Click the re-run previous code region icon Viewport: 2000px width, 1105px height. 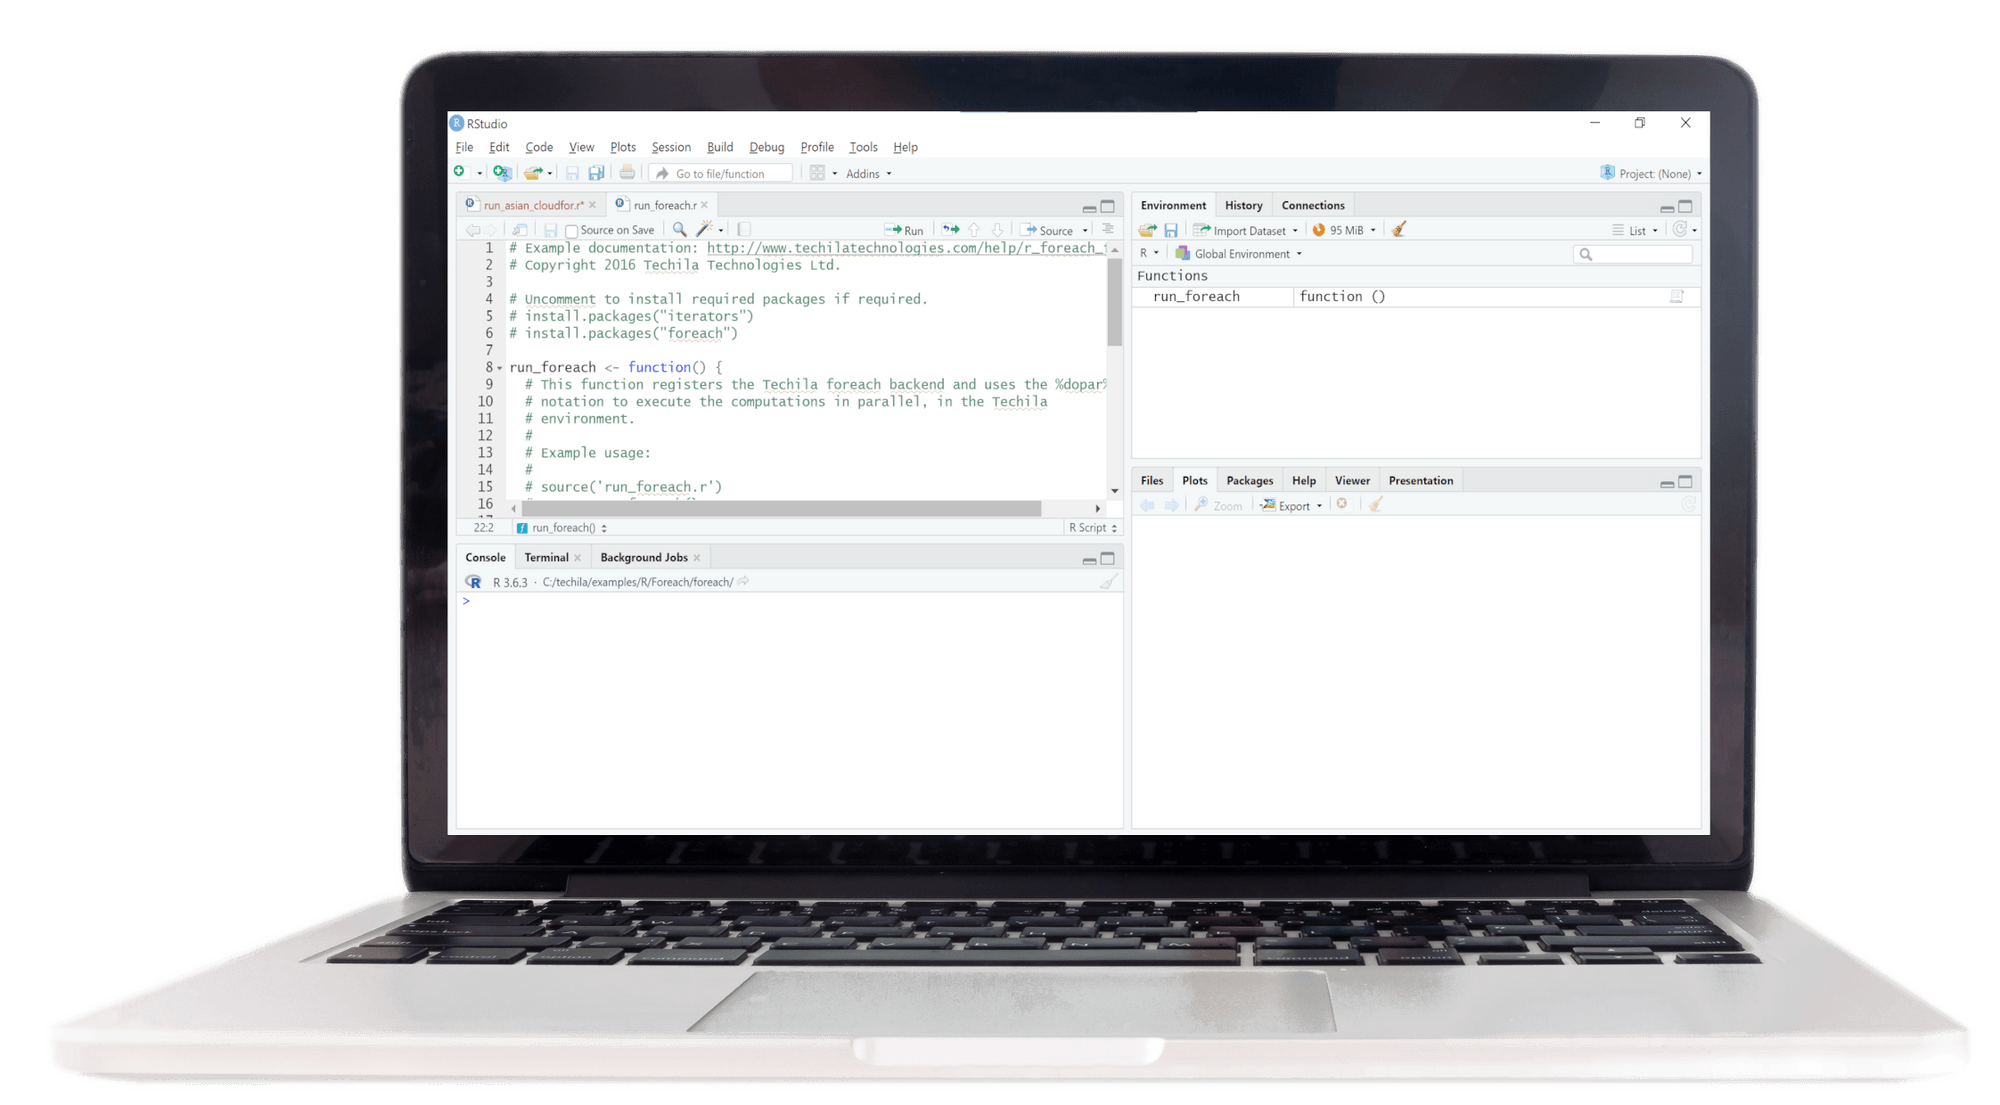point(950,230)
